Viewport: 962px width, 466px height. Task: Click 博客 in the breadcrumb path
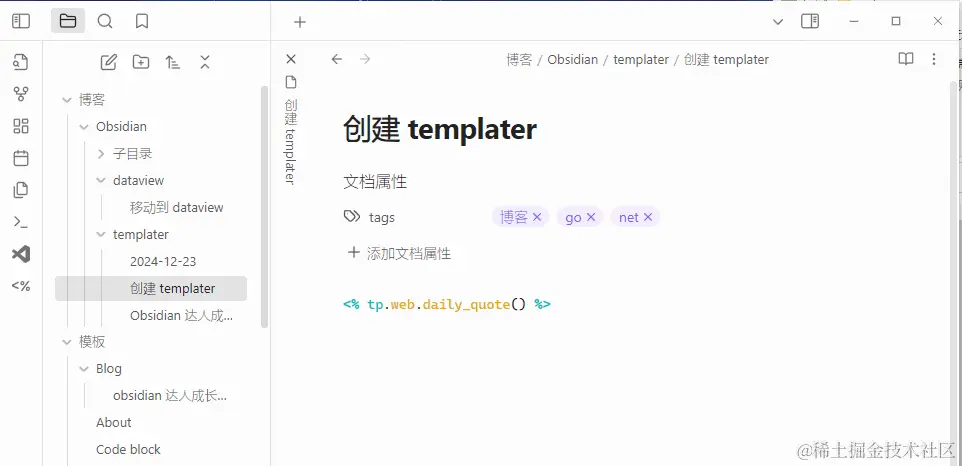point(519,59)
